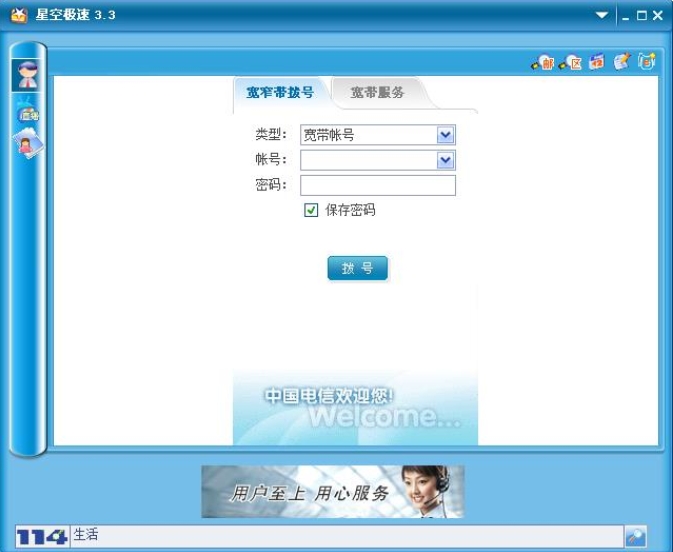Open the user avatar sidebar panel
This screenshot has width=673, height=552.
[x=27, y=75]
